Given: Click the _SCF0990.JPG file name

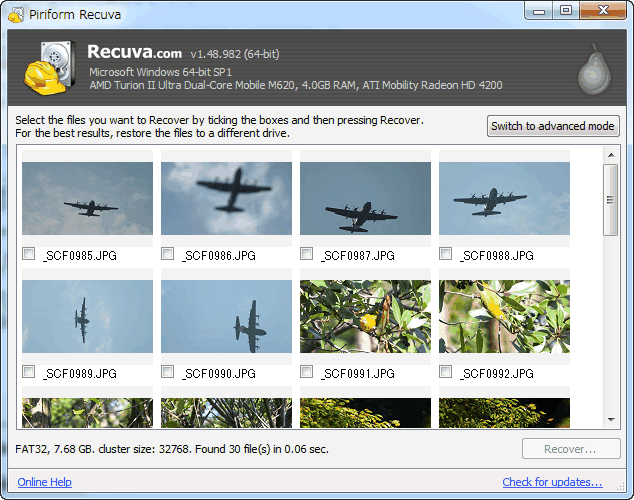Looking at the screenshot, I should point(219,373).
